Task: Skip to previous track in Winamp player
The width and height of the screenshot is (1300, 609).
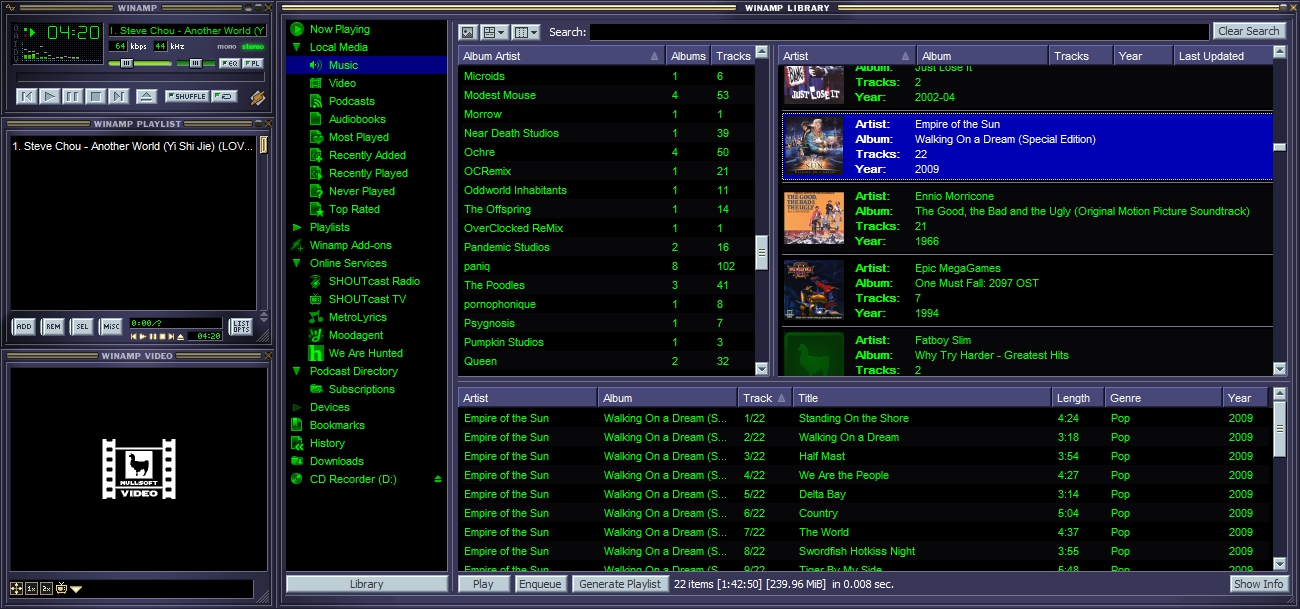Action: pos(27,96)
